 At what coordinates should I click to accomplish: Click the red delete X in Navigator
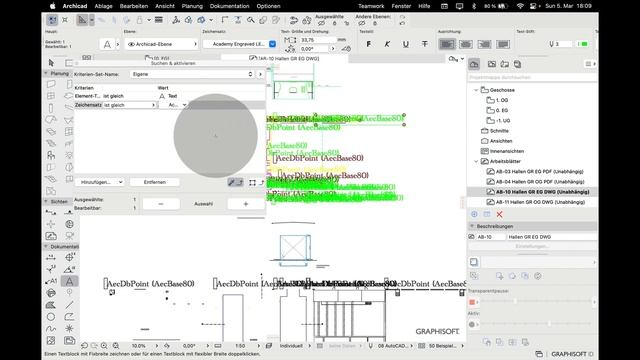pos(499,214)
